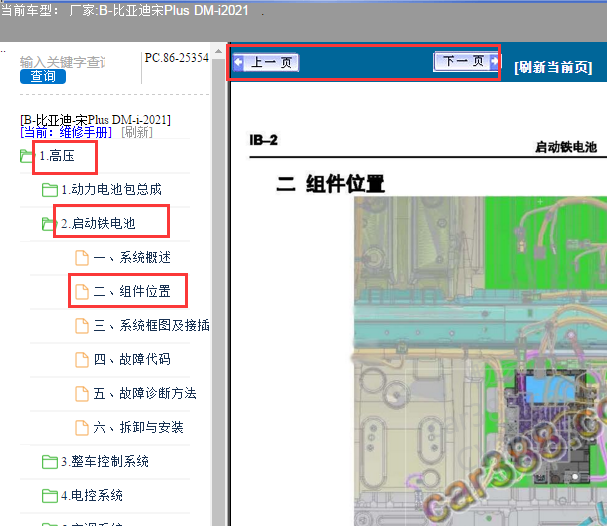
Task: Click the 上一页 previous page button
Action: click(x=266, y=62)
